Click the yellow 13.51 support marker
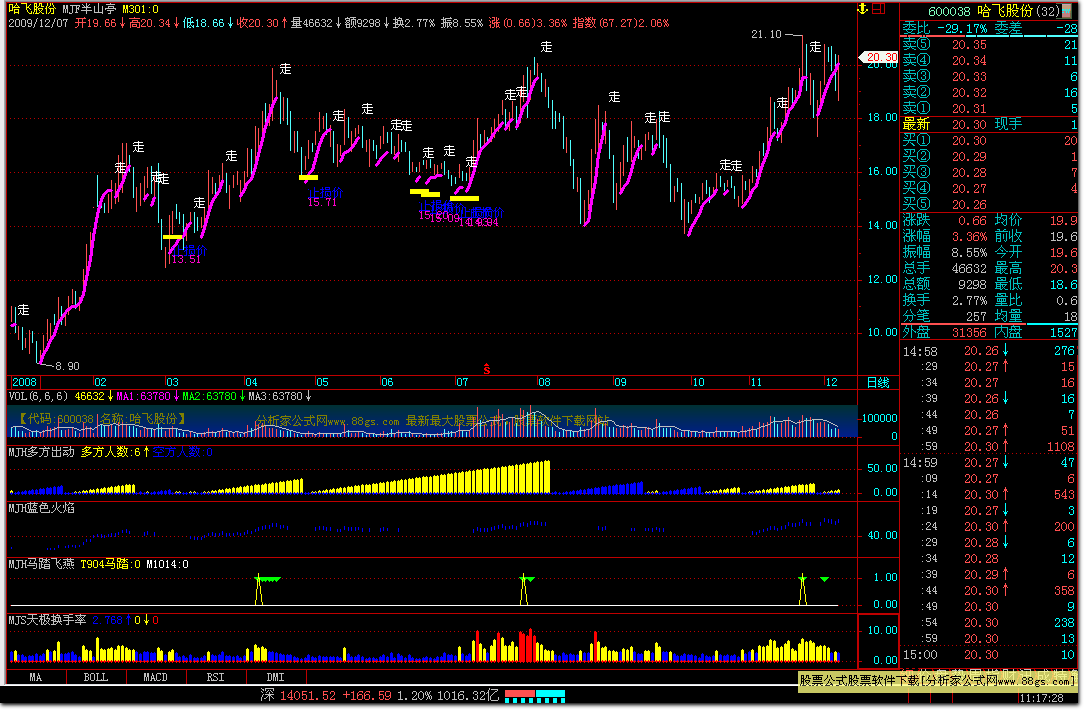This screenshot has width=1085, height=710. 173,238
